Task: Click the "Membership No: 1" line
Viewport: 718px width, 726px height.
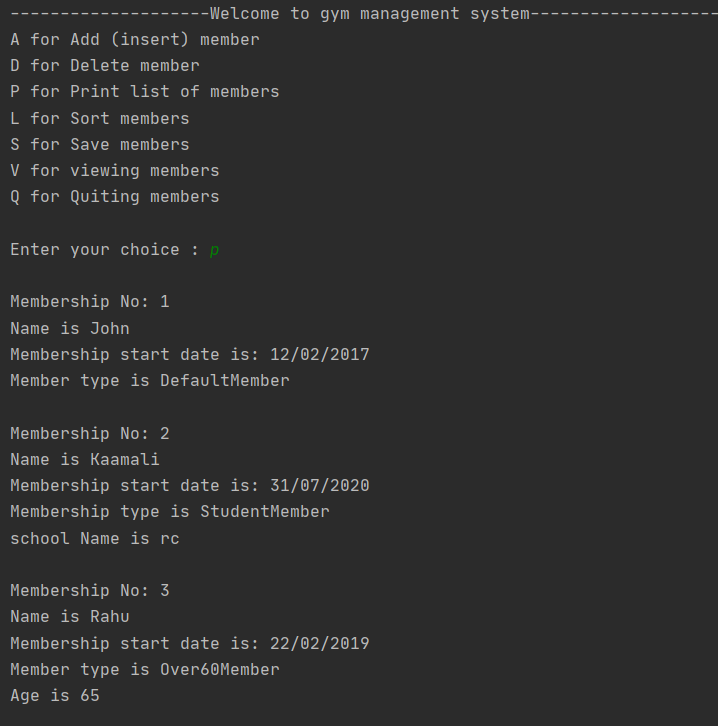Action: pos(90,302)
